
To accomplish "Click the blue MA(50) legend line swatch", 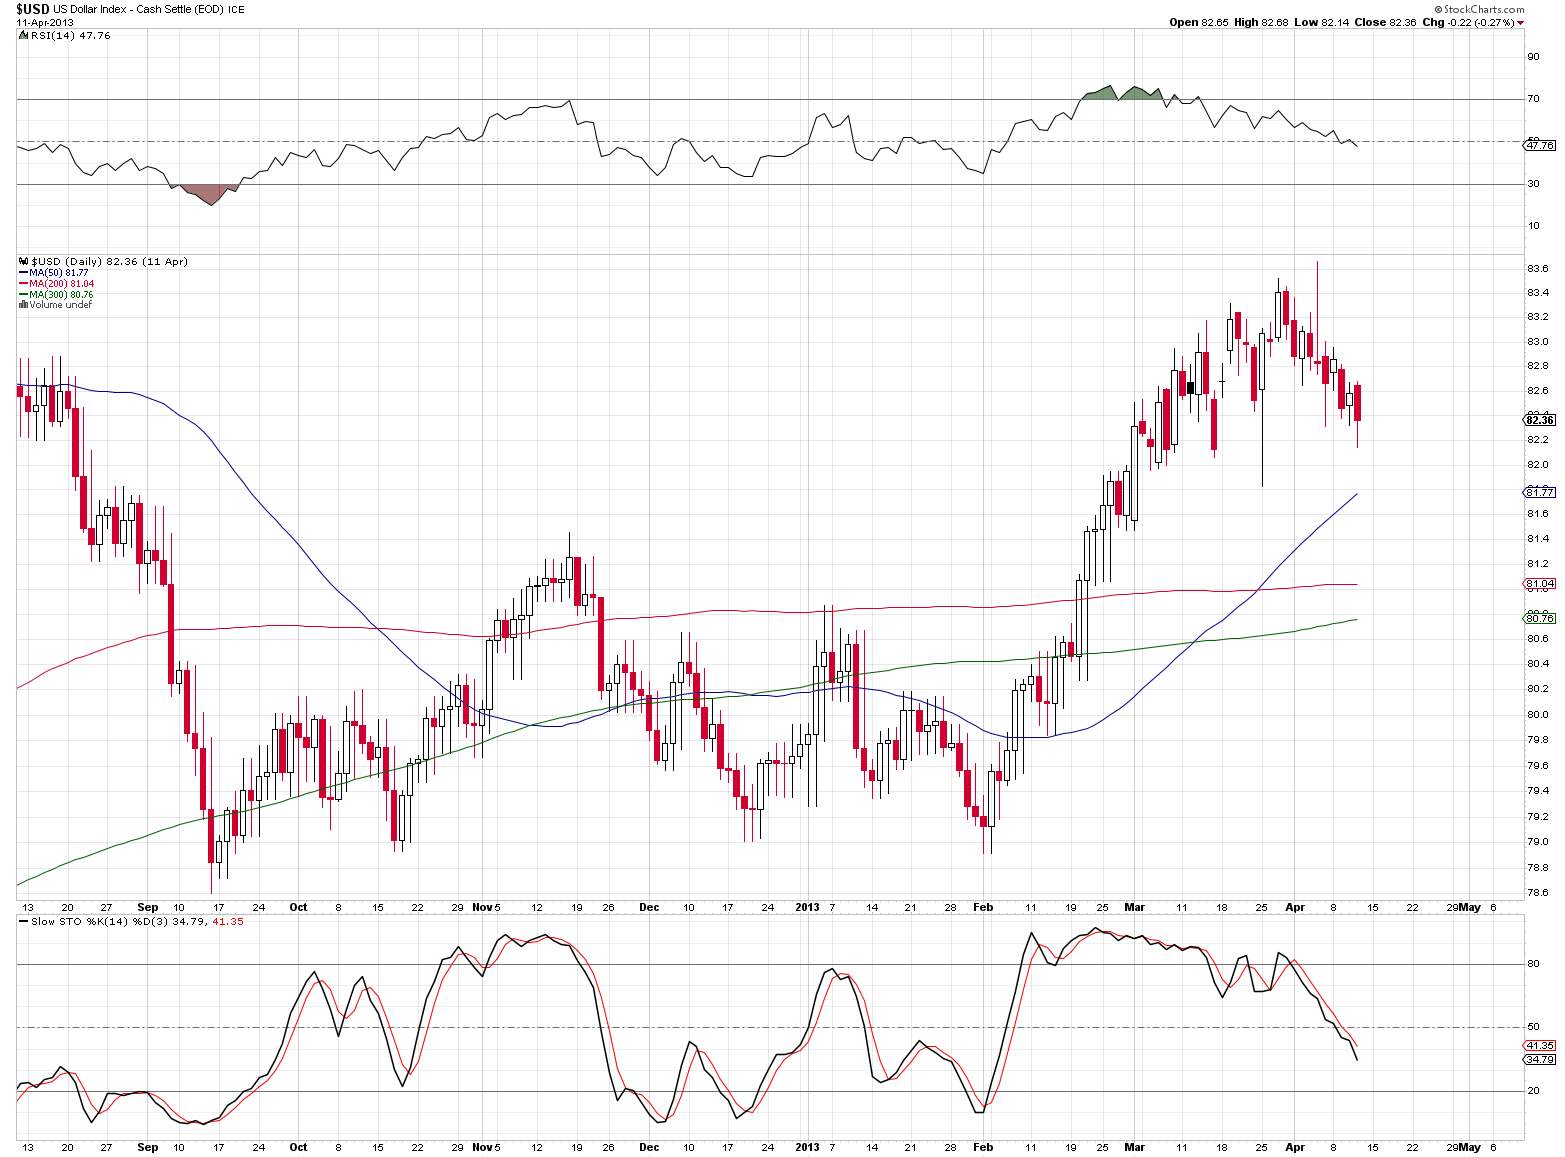I will coord(23,273).
